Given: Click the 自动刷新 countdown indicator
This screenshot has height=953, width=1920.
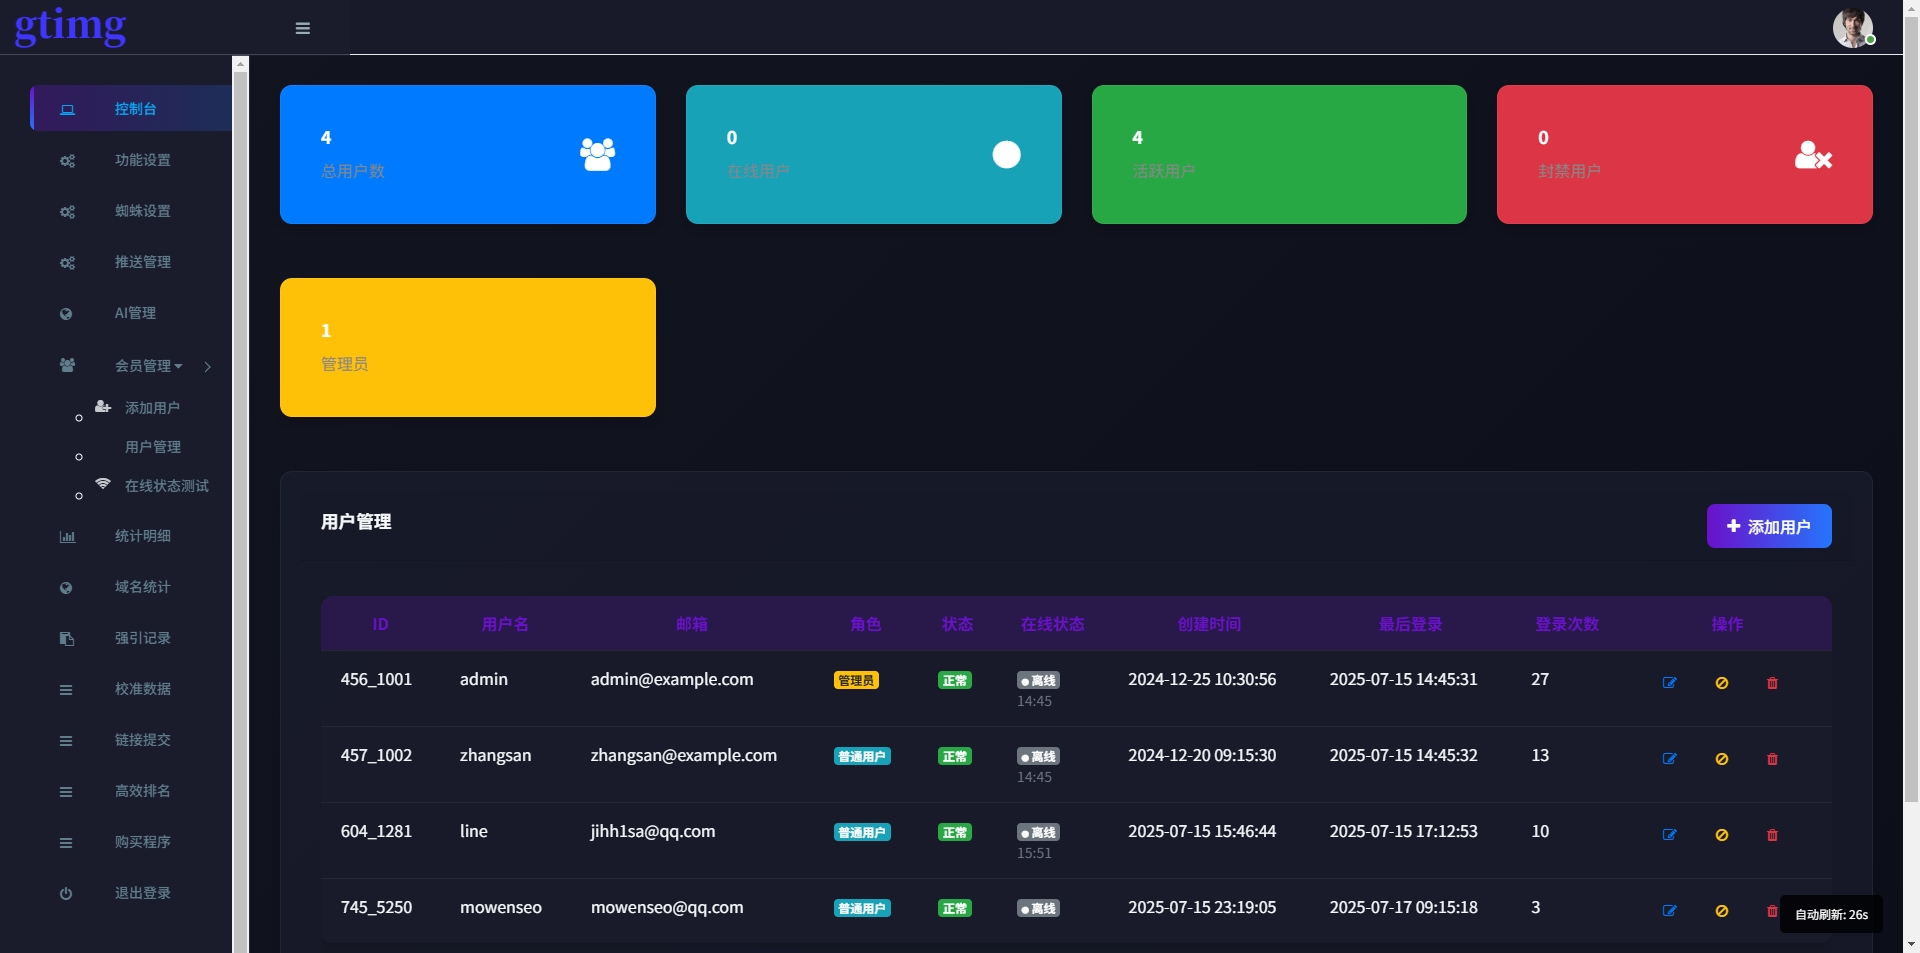Looking at the screenshot, I should pos(1831,914).
